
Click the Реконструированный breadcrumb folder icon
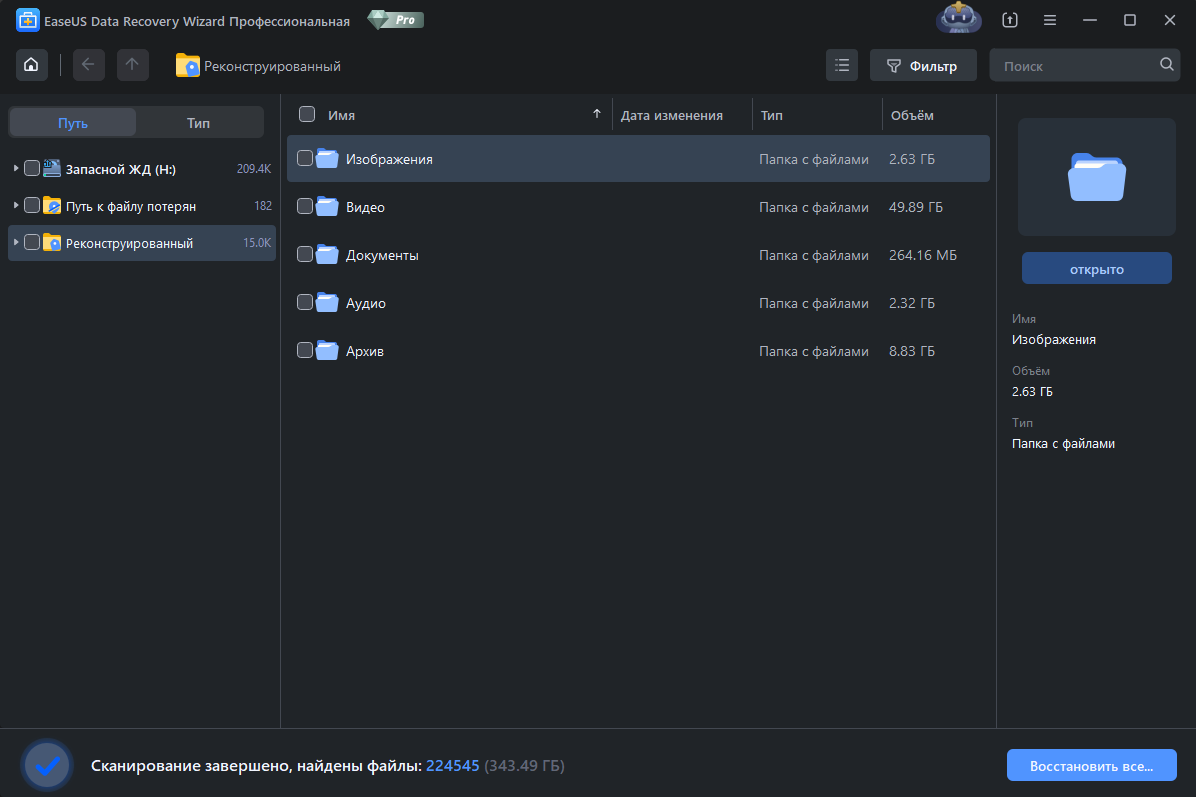click(188, 66)
